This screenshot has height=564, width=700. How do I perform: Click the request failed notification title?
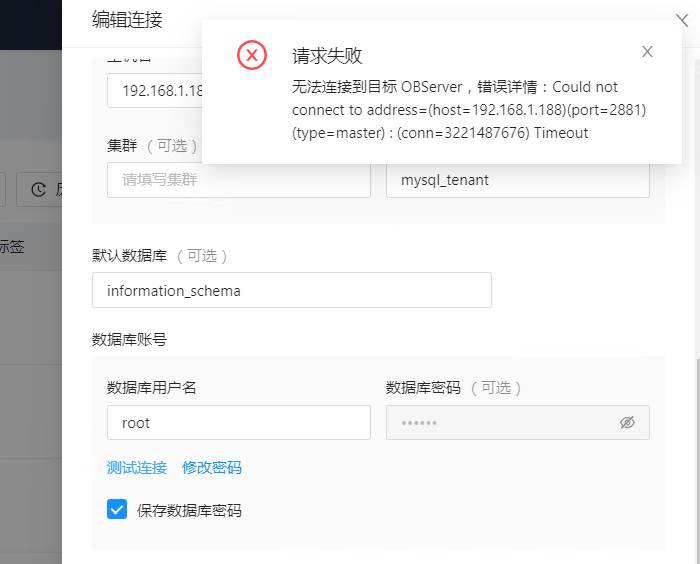327,55
